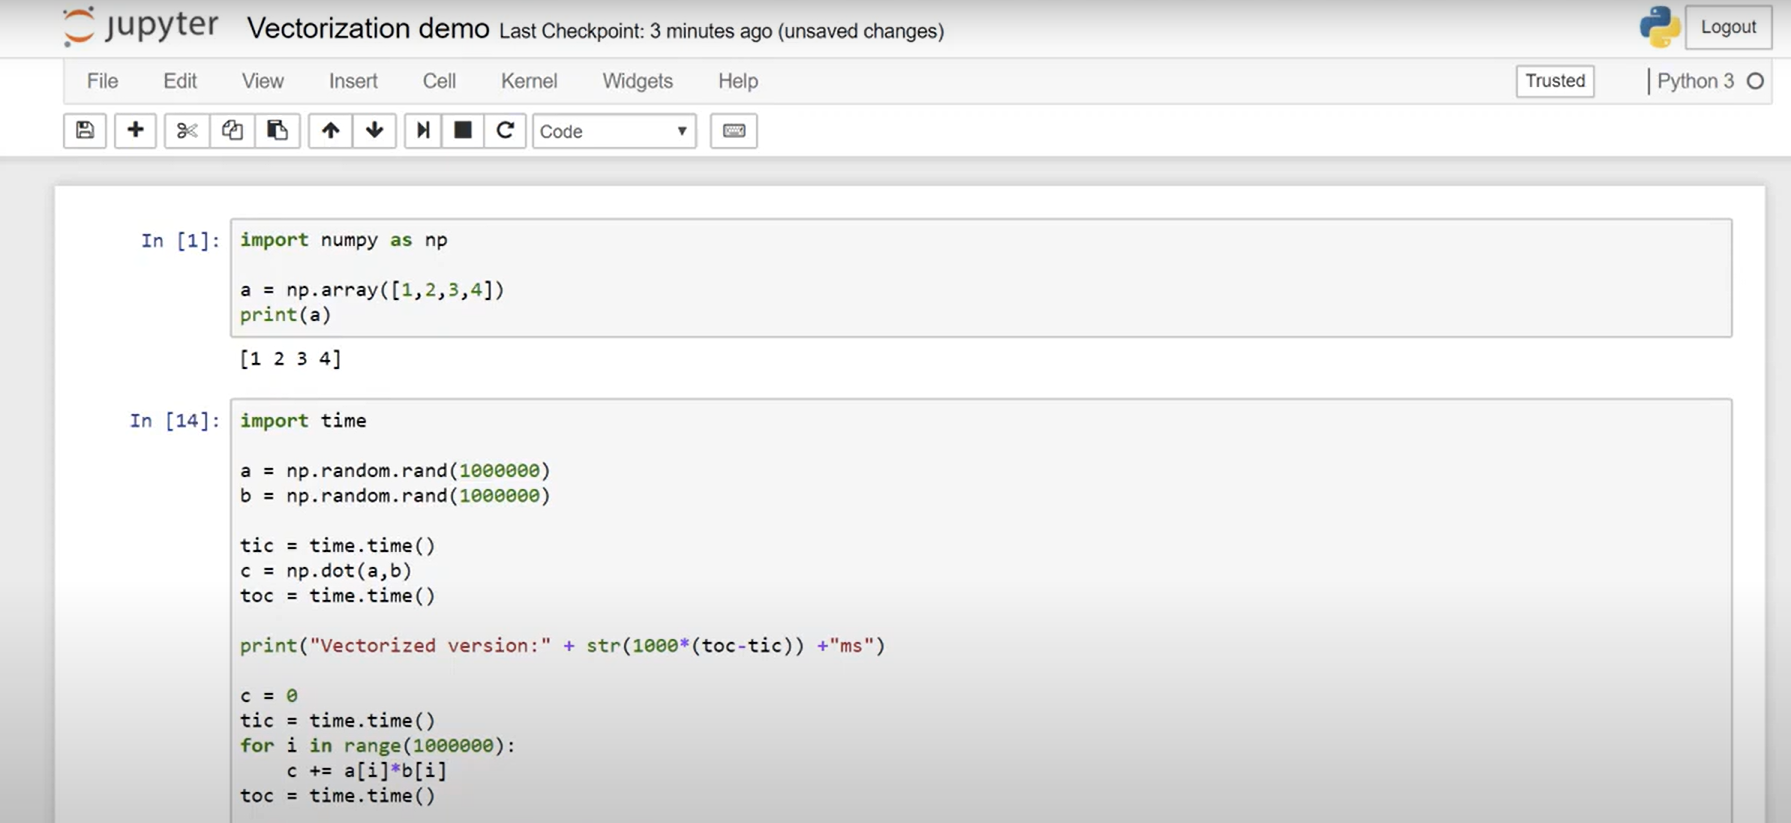
Task: Rename notebook title Vectorization demo
Action: [x=368, y=29]
